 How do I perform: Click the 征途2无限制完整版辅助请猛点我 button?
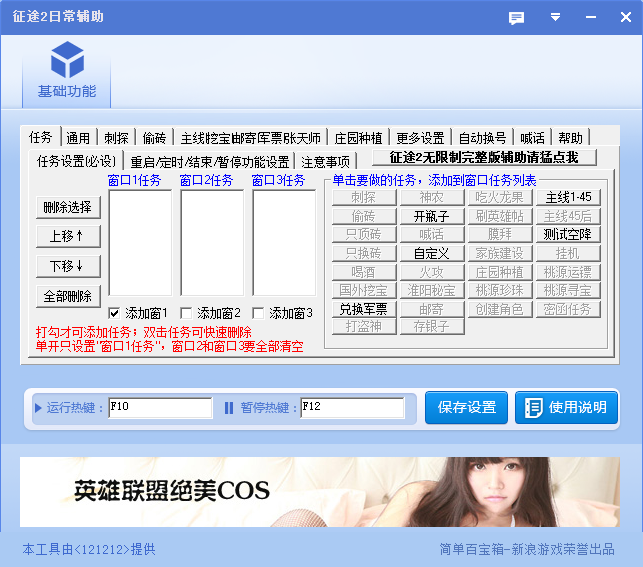tap(484, 157)
